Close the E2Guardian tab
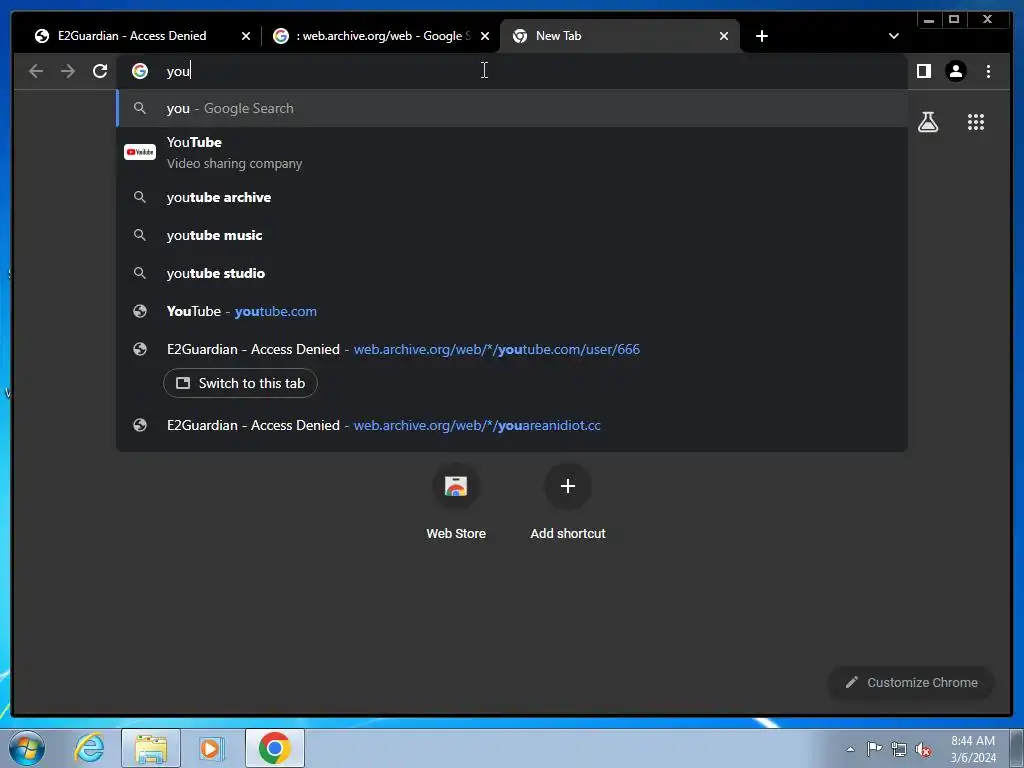The image size is (1024, 768). point(246,36)
